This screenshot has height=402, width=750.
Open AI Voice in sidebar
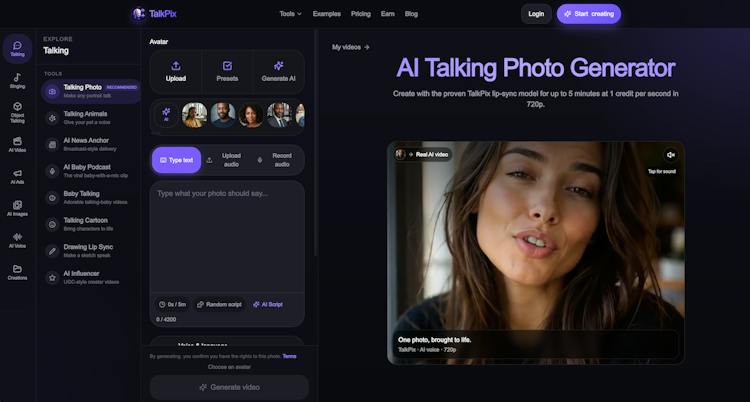click(17, 240)
